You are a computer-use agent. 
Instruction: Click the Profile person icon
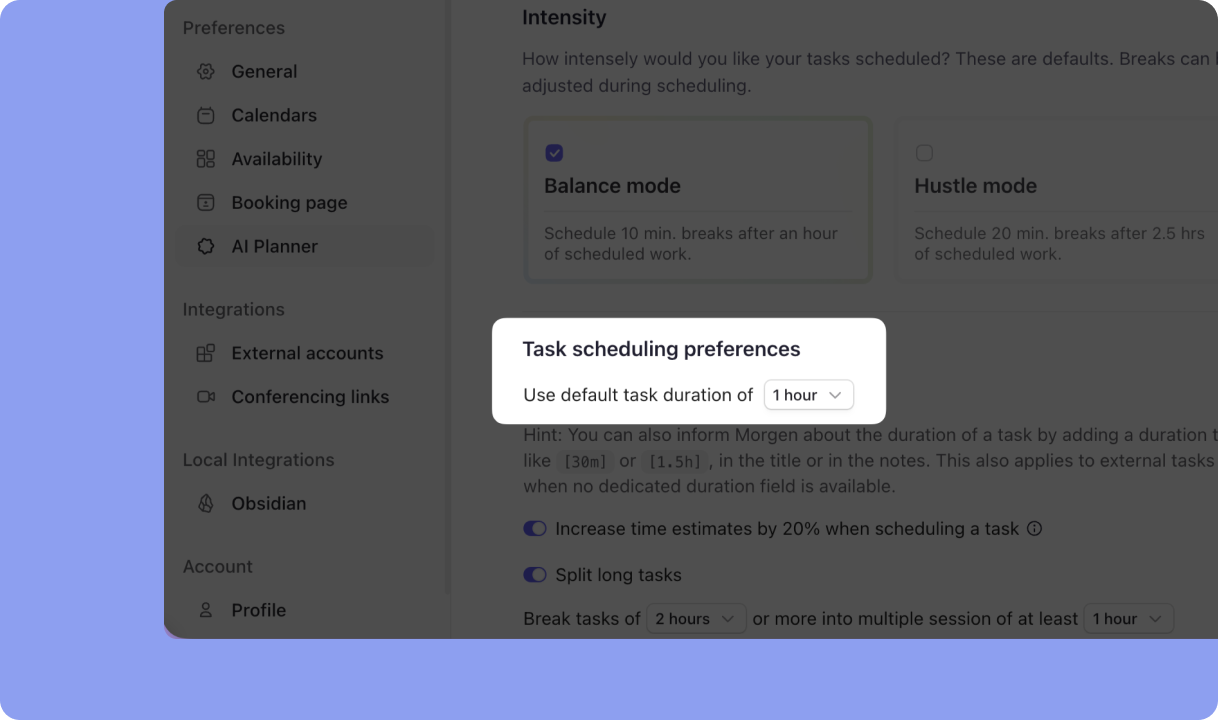click(x=205, y=610)
